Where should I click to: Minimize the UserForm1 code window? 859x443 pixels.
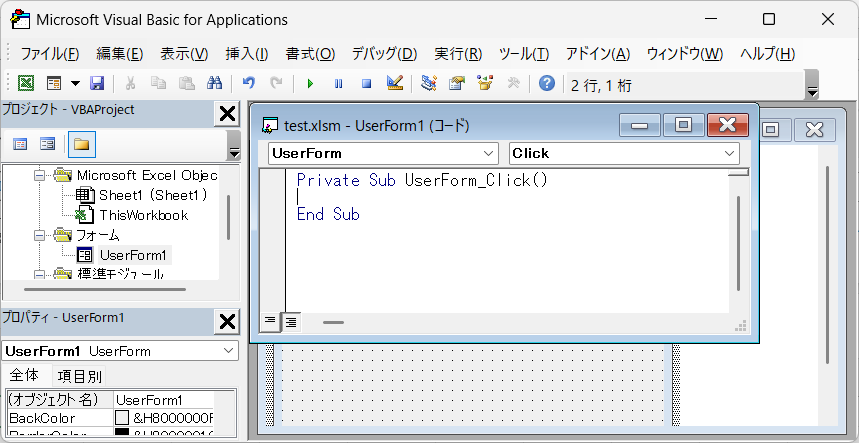coord(639,125)
